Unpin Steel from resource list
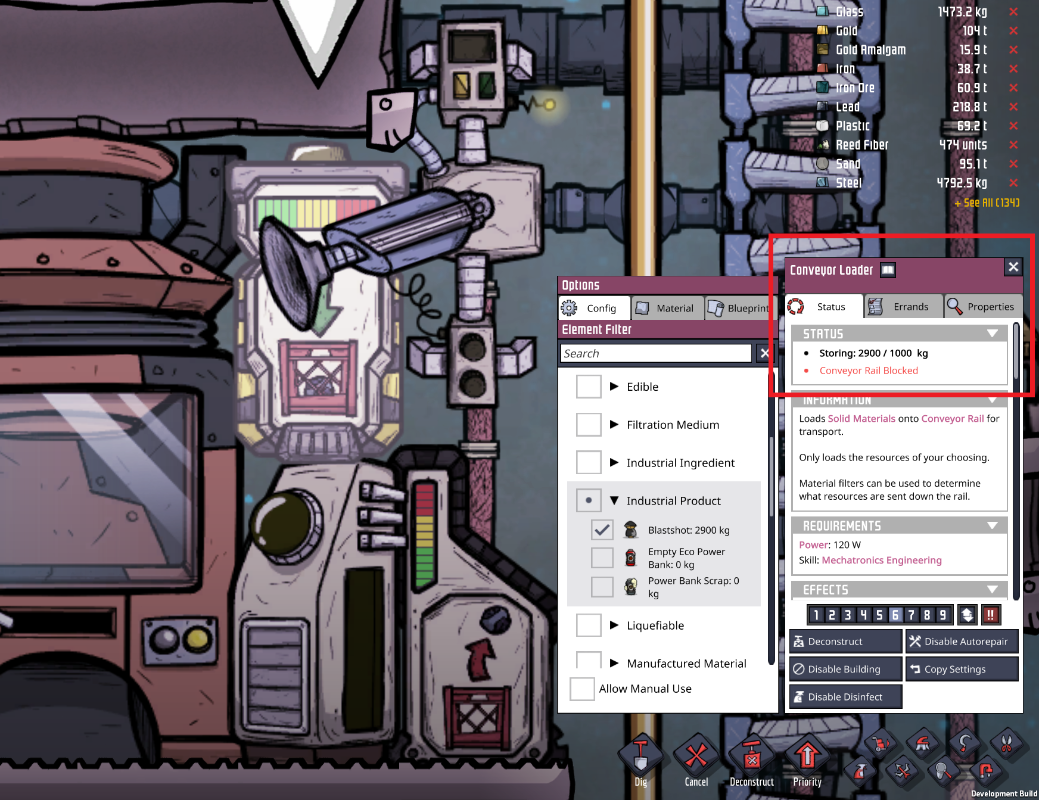This screenshot has height=800, width=1039. [1013, 183]
